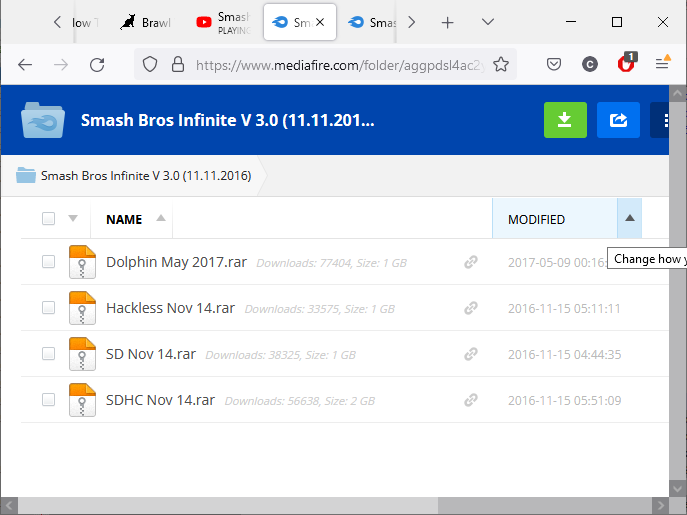This screenshot has height=515, width=687.
Task: Click the mediafire.com URL address bar
Action: point(340,65)
